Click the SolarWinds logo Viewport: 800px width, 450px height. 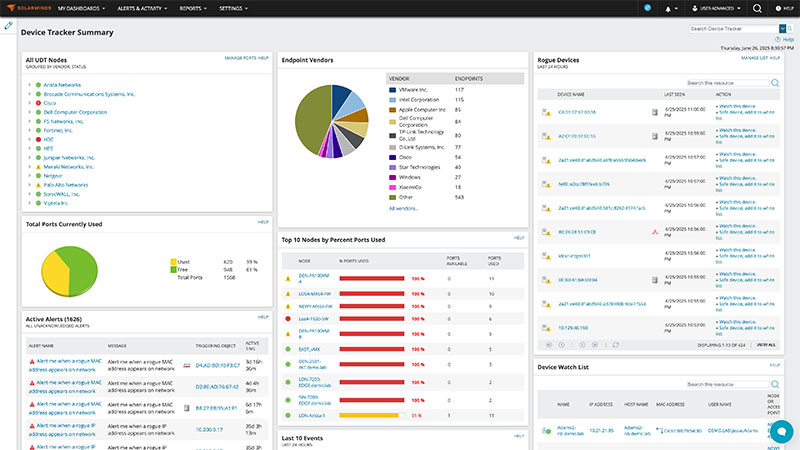pos(29,8)
